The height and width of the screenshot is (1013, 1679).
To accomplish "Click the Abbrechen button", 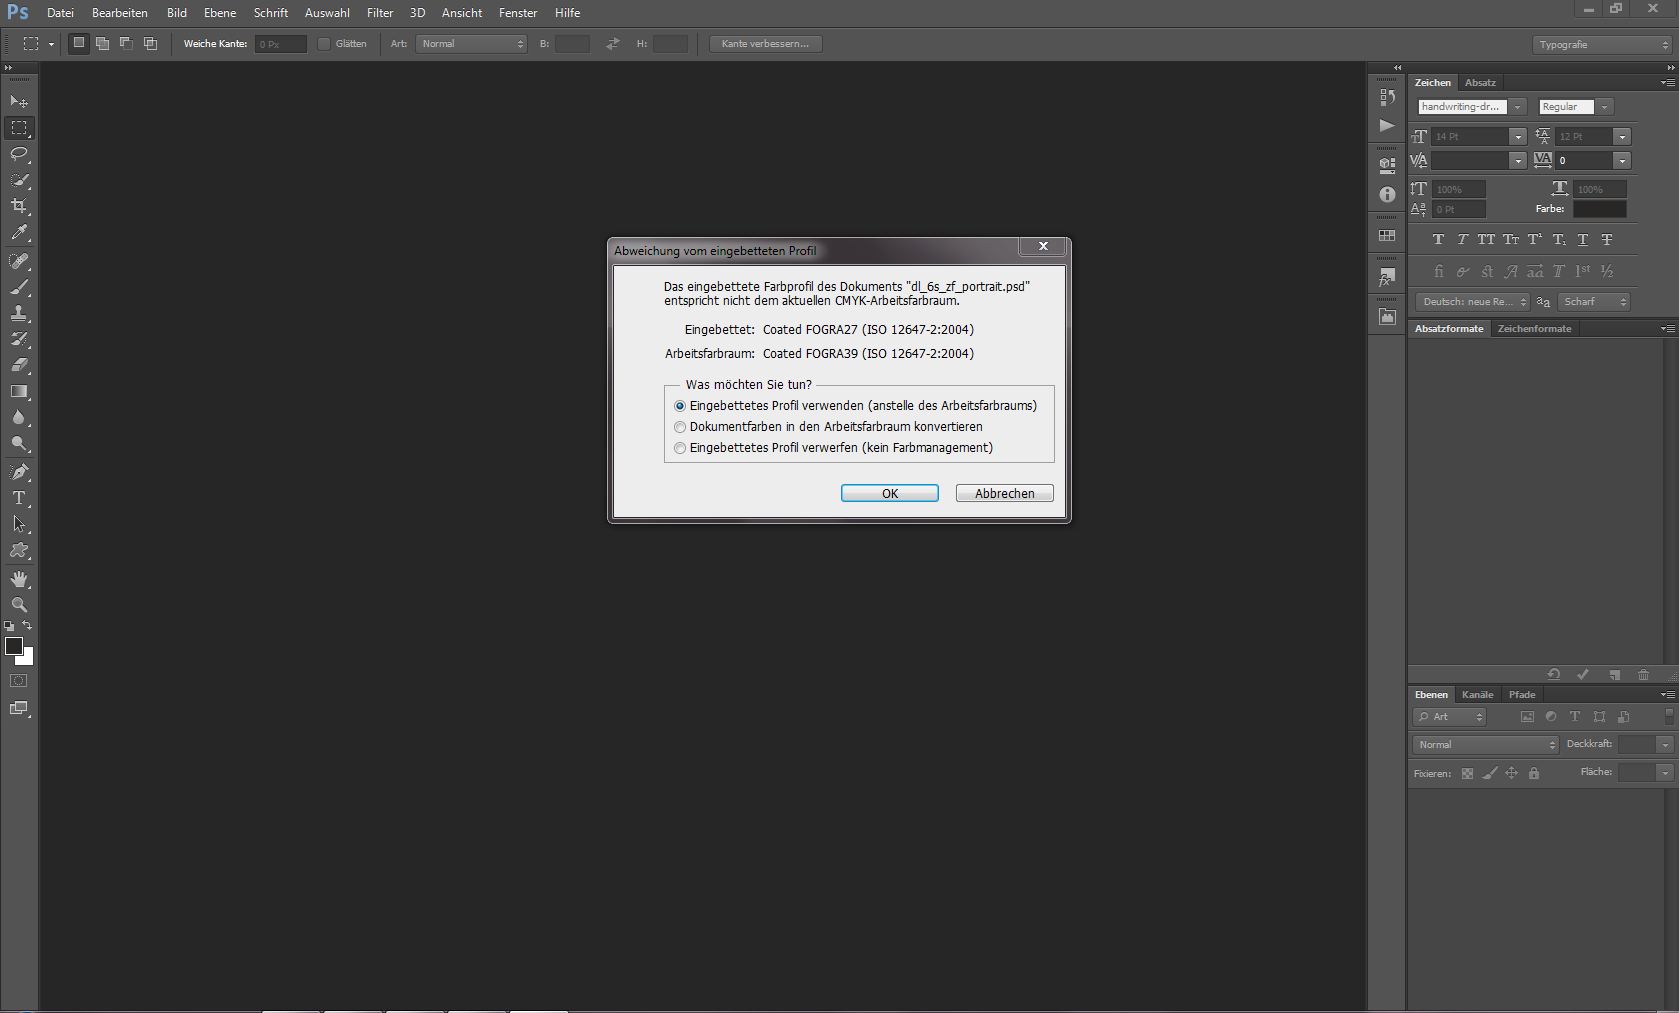I will coord(1004,493).
